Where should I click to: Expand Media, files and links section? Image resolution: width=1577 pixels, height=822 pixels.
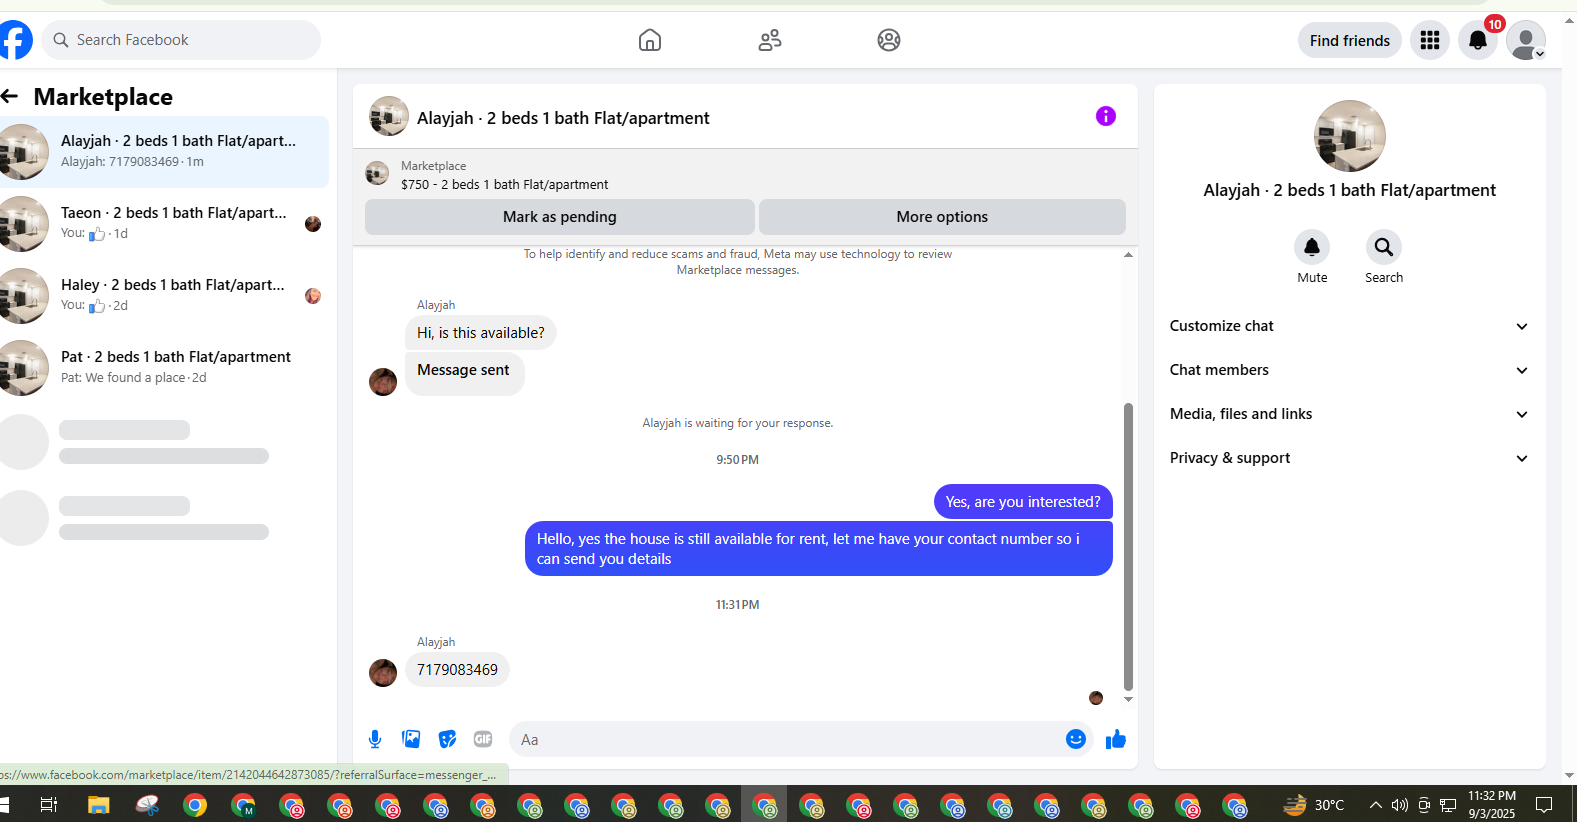(x=1350, y=414)
